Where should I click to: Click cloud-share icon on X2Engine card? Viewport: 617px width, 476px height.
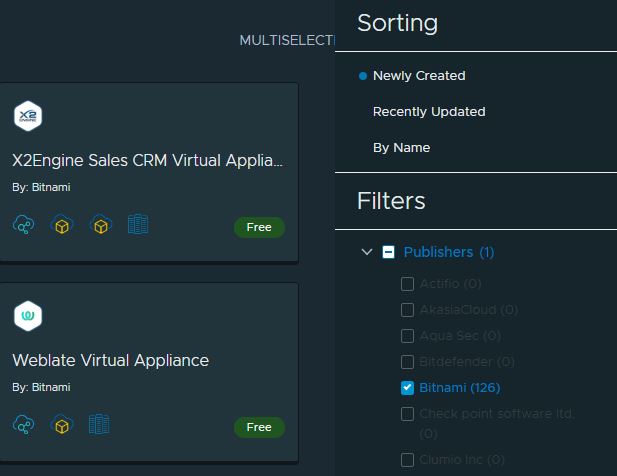pos(24,225)
